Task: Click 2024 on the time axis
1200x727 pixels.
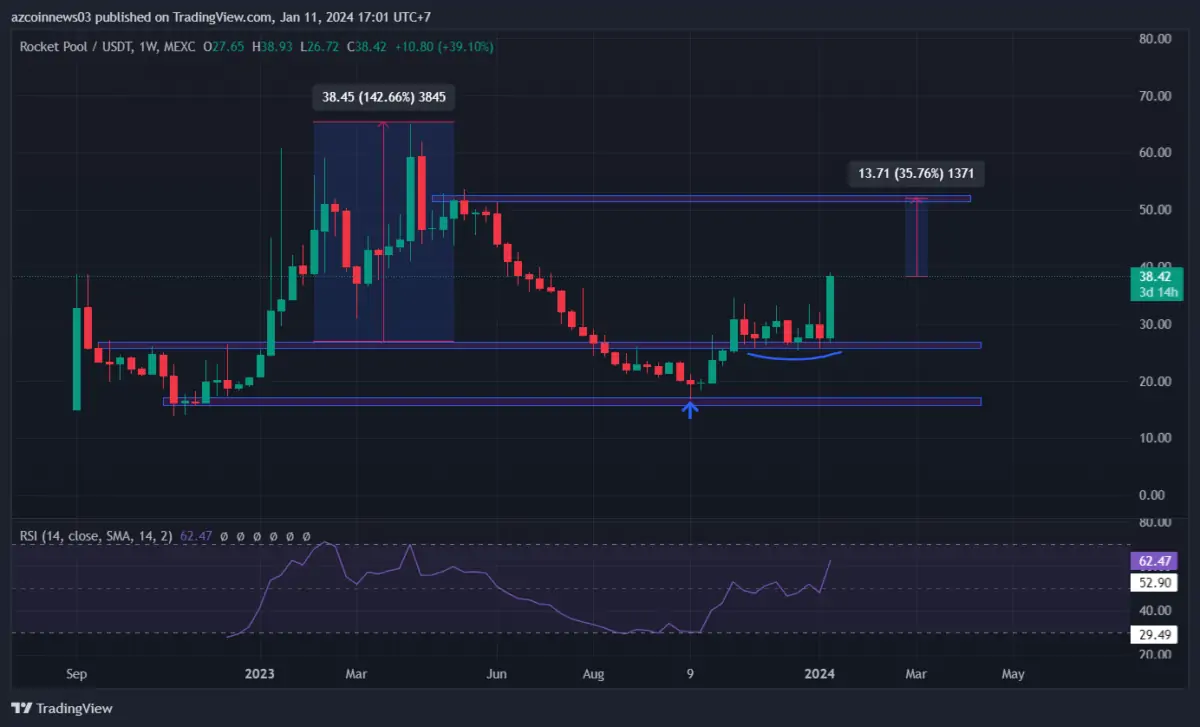Action: [820, 674]
